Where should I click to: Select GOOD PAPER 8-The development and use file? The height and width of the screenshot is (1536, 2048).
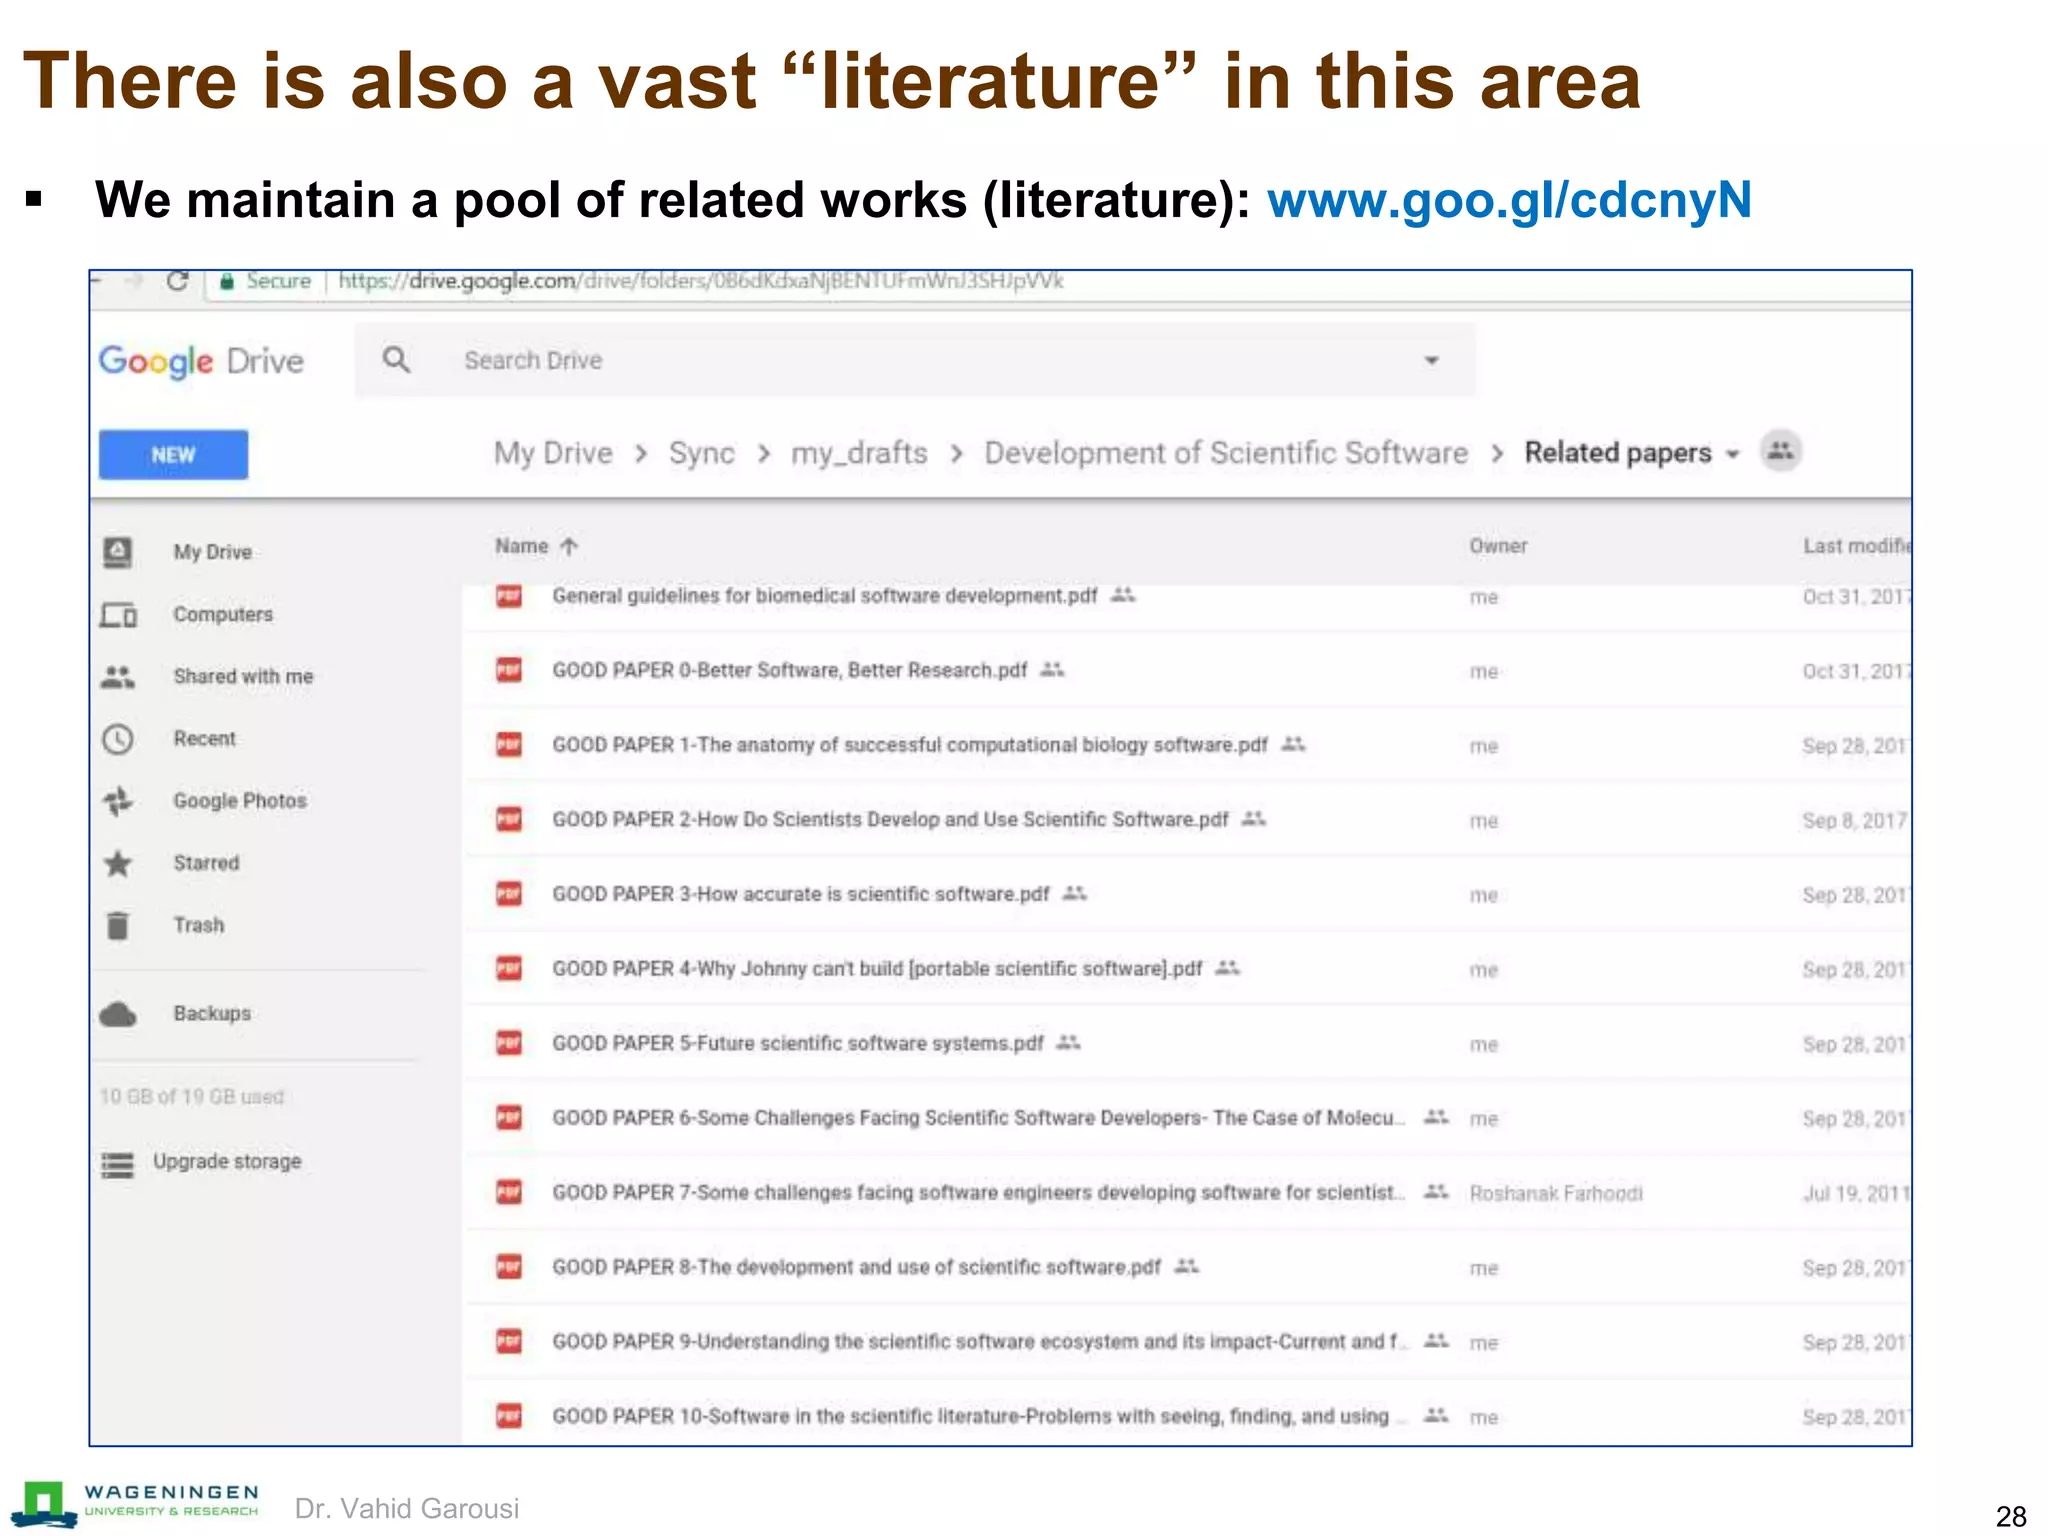tap(856, 1267)
